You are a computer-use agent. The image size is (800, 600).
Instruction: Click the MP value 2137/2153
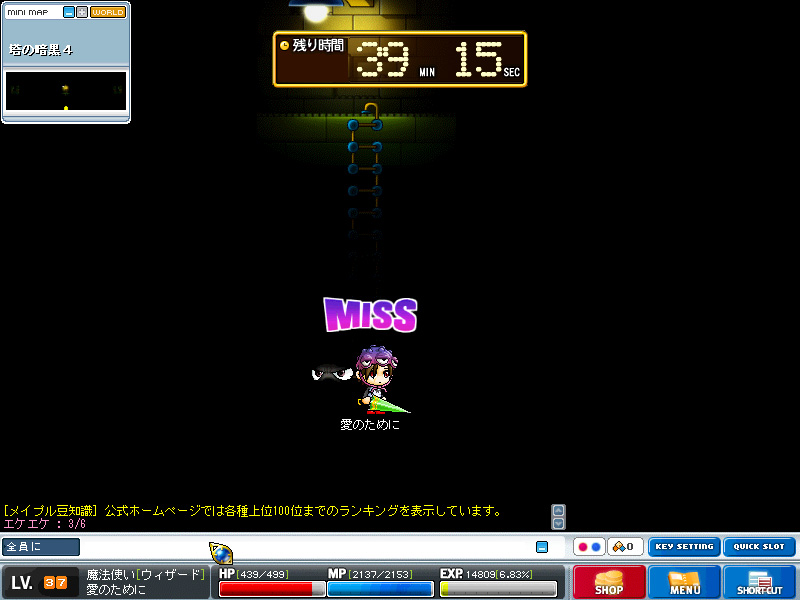381,574
